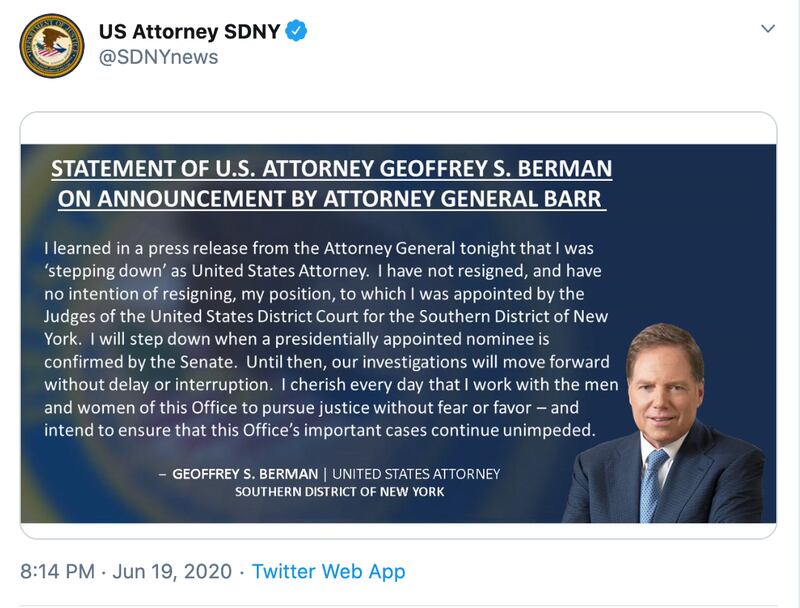This screenshot has width=800, height=608.
Task: Click the "STATEMENT OF U.S. ATTORNEY" headline line
Action: point(331,167)
